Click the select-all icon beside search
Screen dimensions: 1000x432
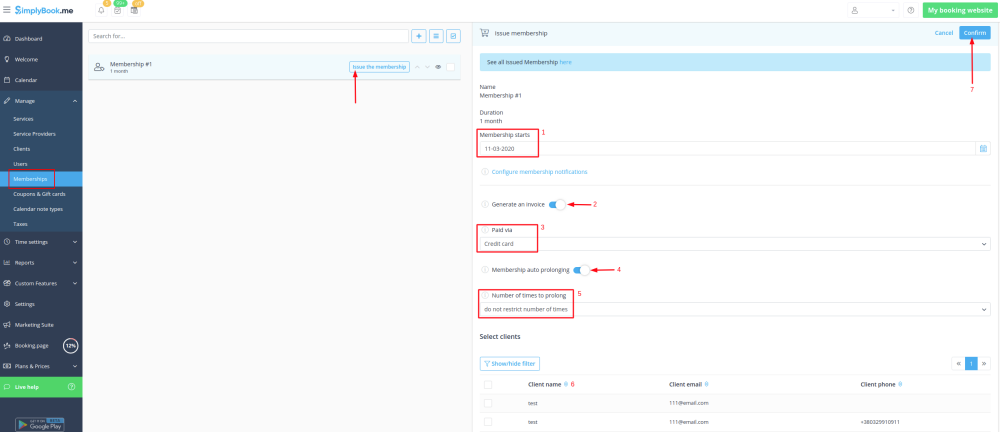453,36
